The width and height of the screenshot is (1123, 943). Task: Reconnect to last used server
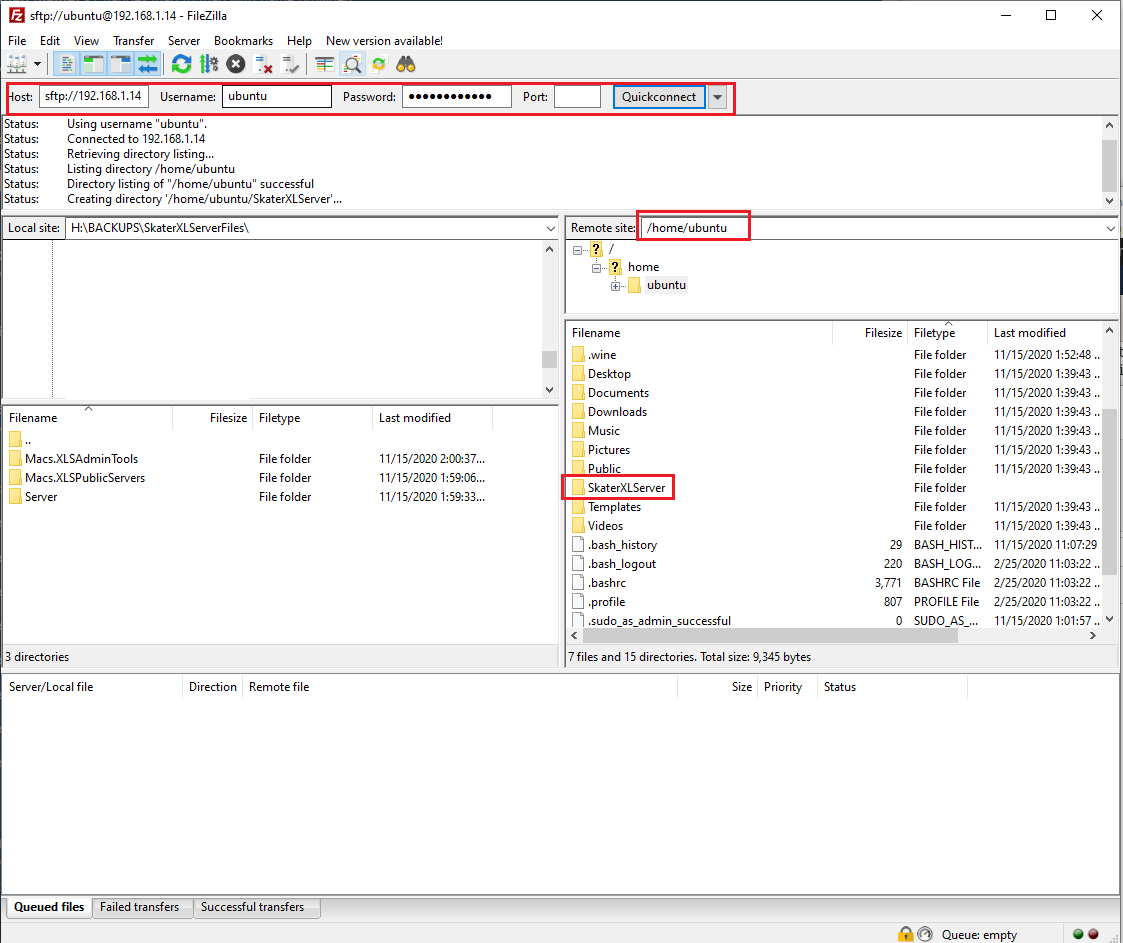click(x=290, y=64)
